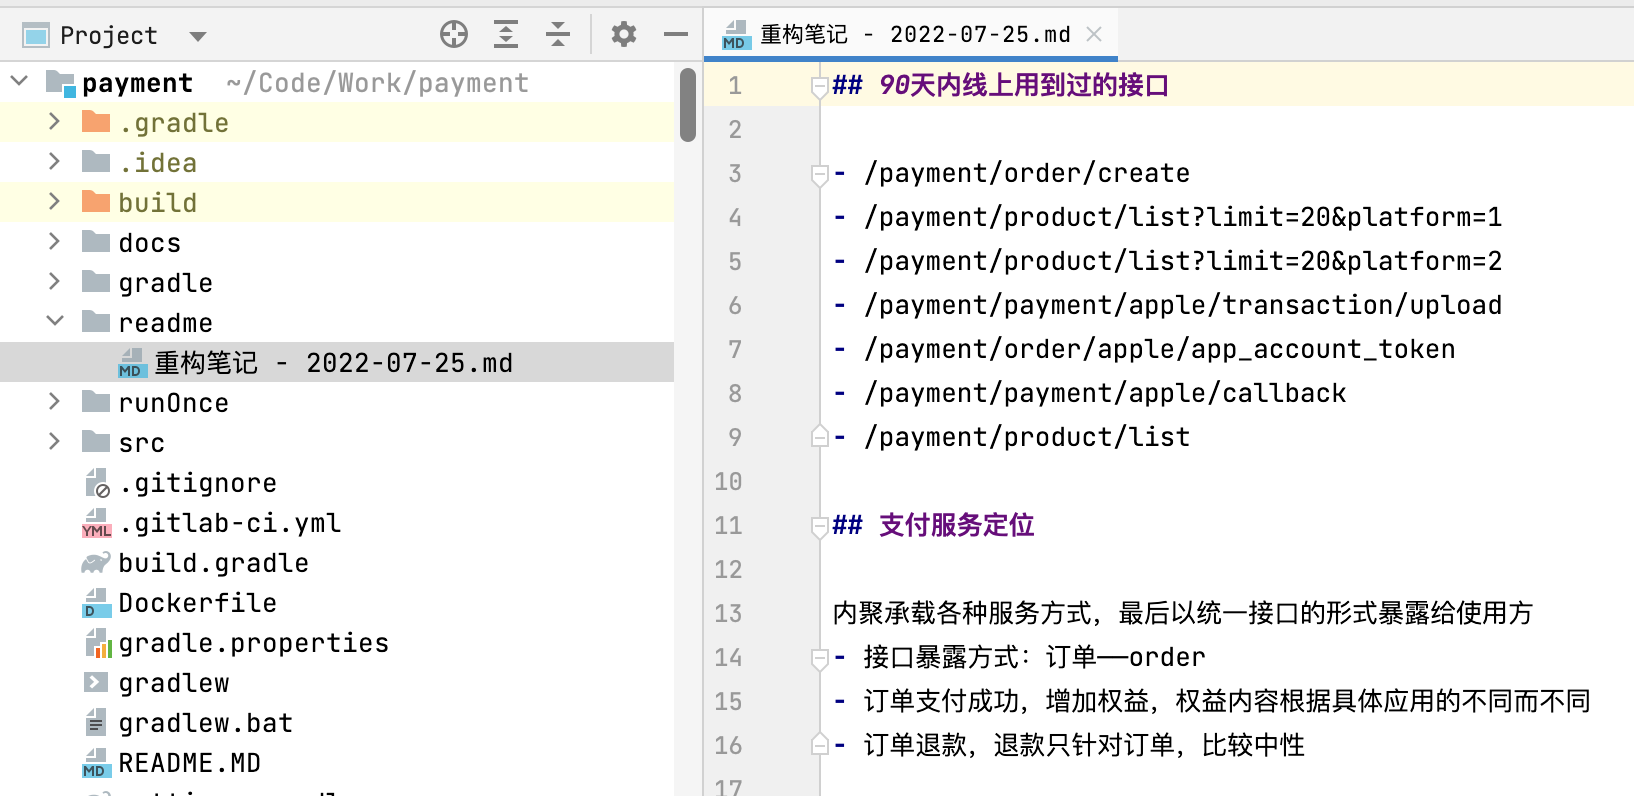Expand the gradle folder chevron

[x=54, y=282]
